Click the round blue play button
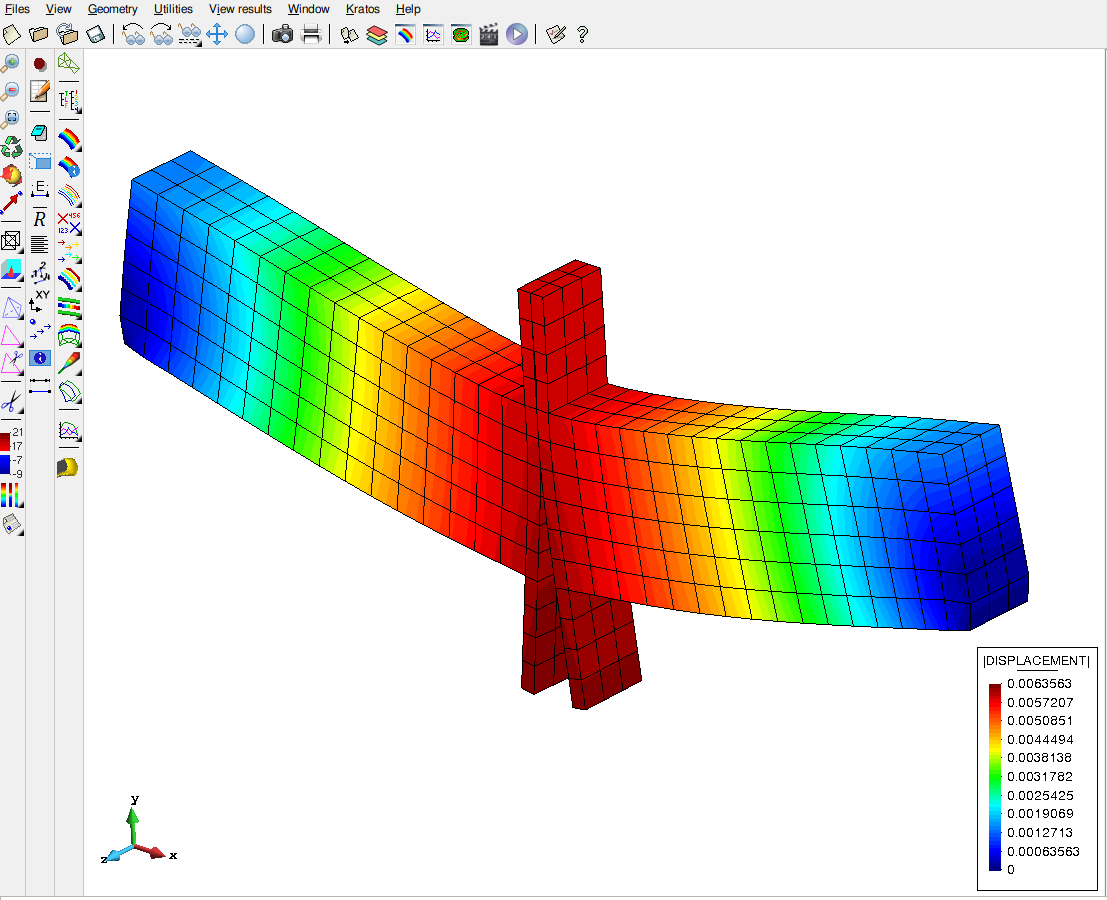Screen dimensions: 1107x900 (517, 34)
